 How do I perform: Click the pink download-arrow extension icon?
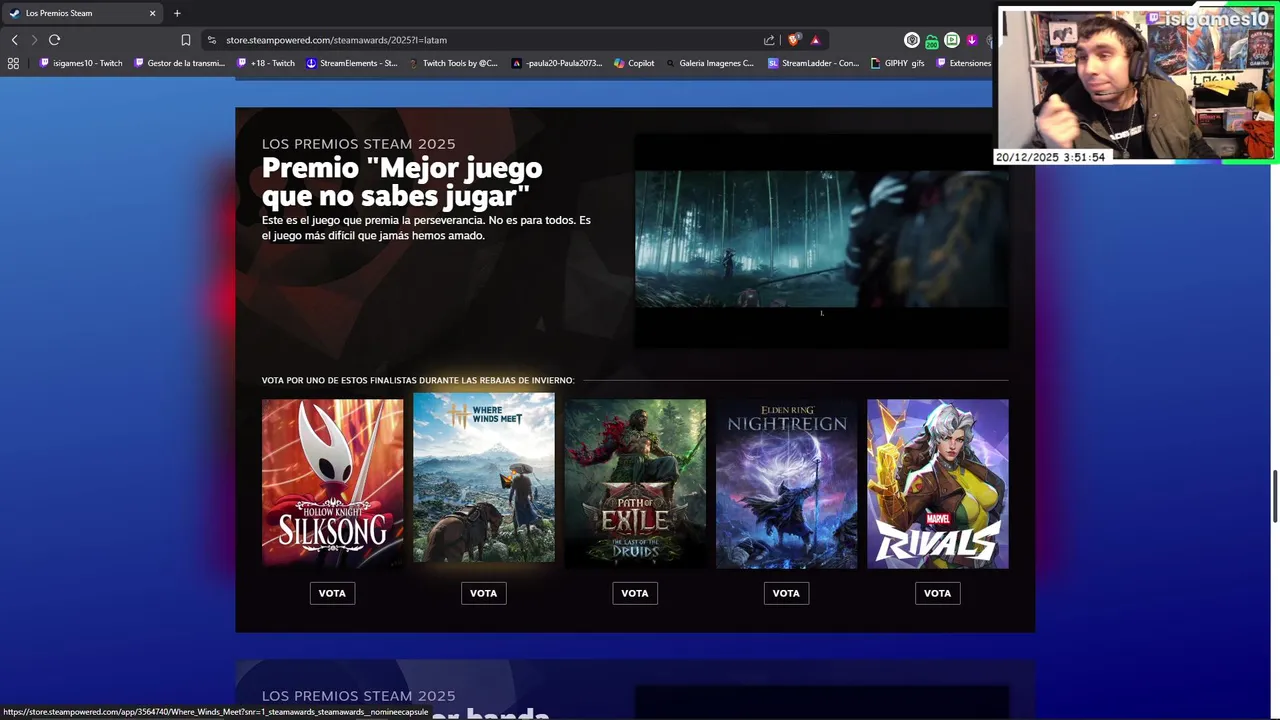pos(972,40)
